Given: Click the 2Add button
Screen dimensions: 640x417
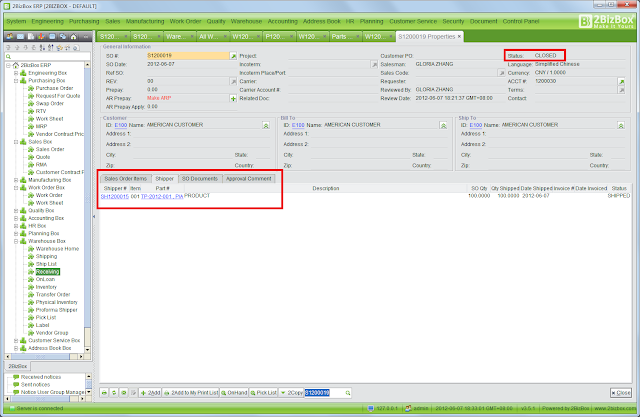Looking at the screenshot, I should click(150, 393).
